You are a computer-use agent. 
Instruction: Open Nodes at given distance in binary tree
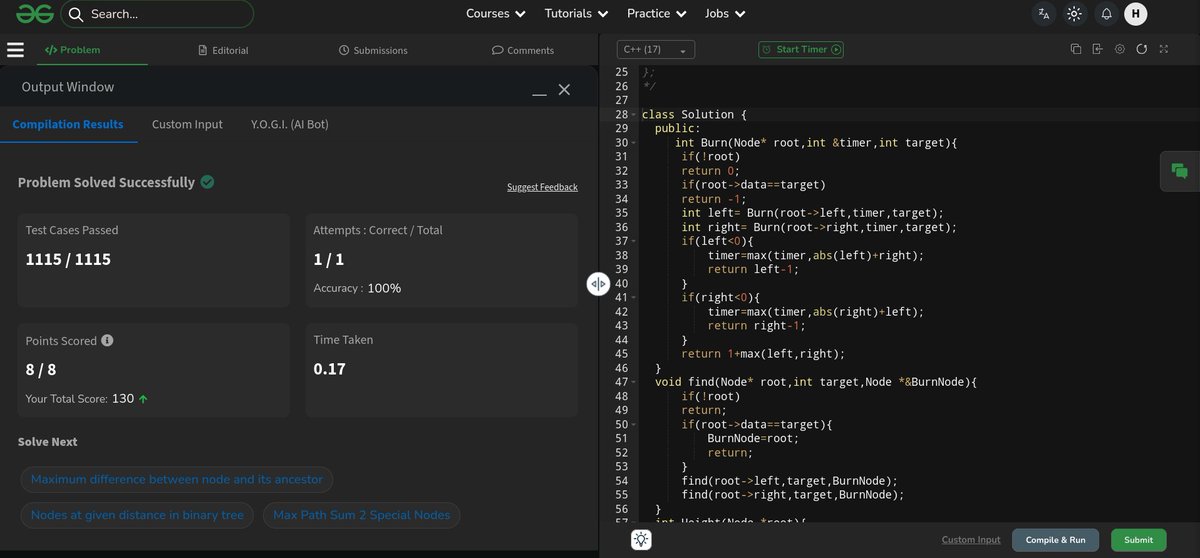pyautogui.click(x=137, y=515)
